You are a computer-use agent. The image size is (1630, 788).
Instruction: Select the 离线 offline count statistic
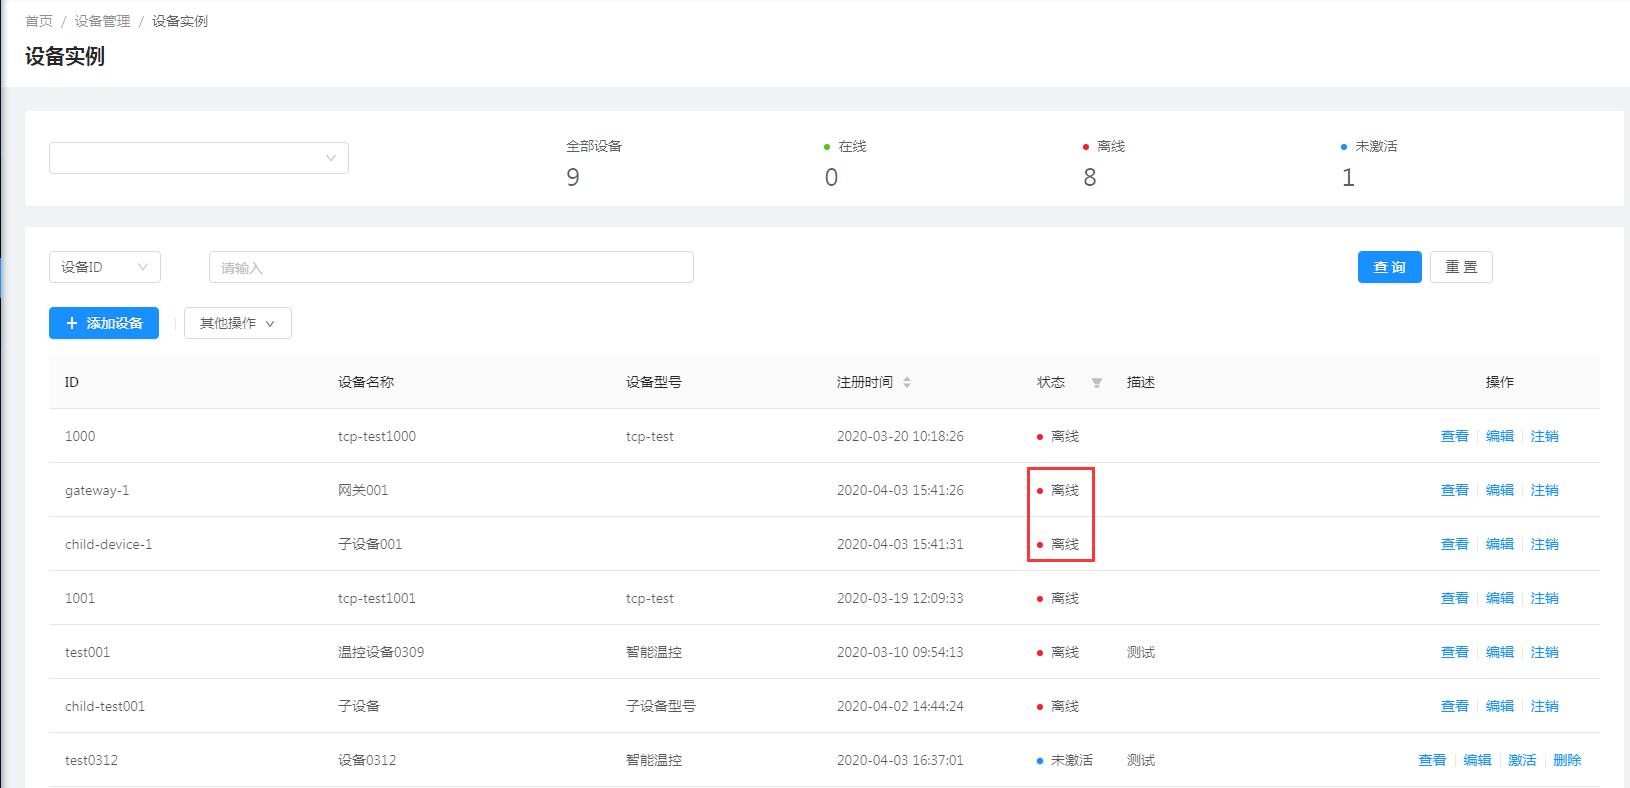(x=1090, y=177)
